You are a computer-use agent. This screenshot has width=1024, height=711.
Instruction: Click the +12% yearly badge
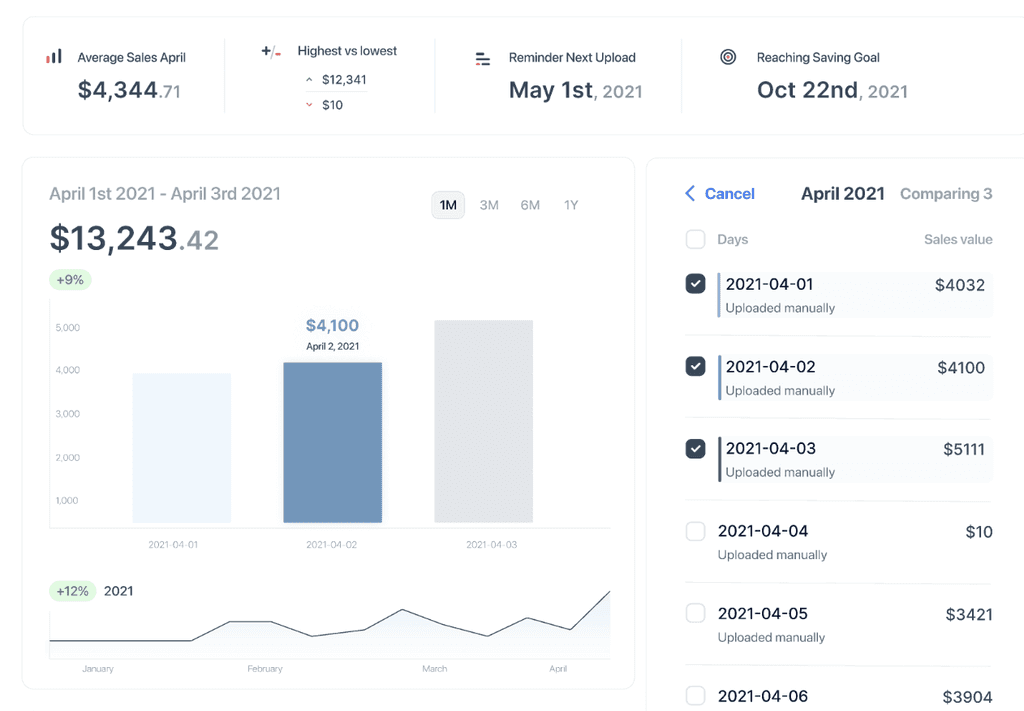coord(72,591)
